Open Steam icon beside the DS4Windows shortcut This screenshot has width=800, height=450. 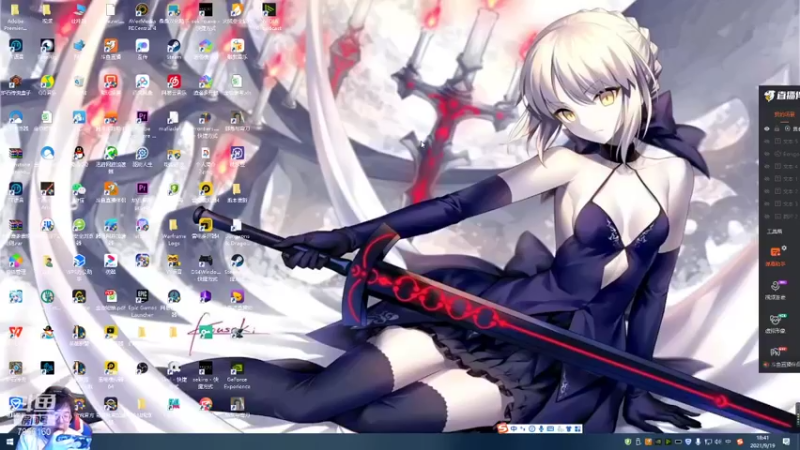tap(237, 261)
